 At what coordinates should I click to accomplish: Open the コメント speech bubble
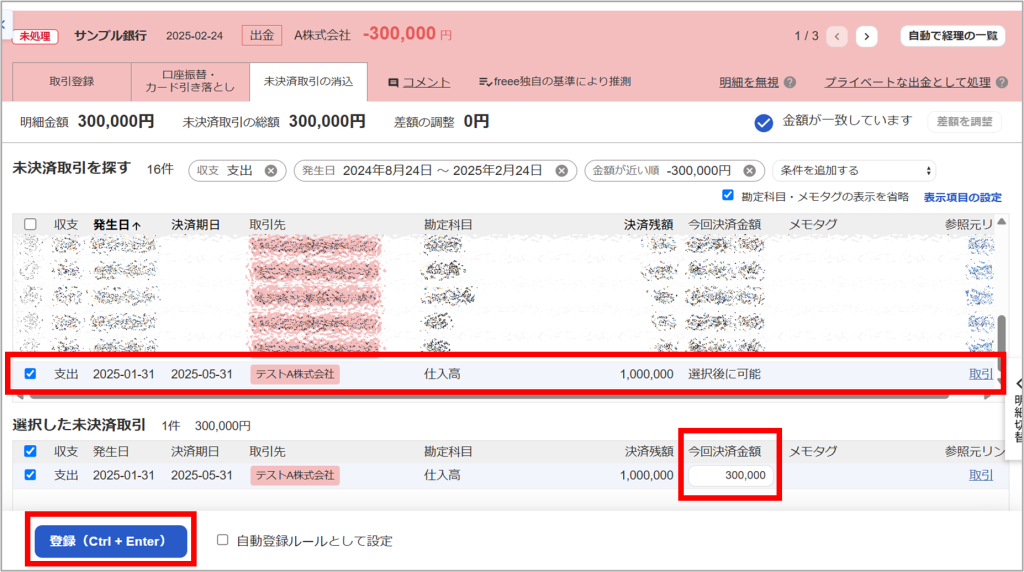(394, 82)
